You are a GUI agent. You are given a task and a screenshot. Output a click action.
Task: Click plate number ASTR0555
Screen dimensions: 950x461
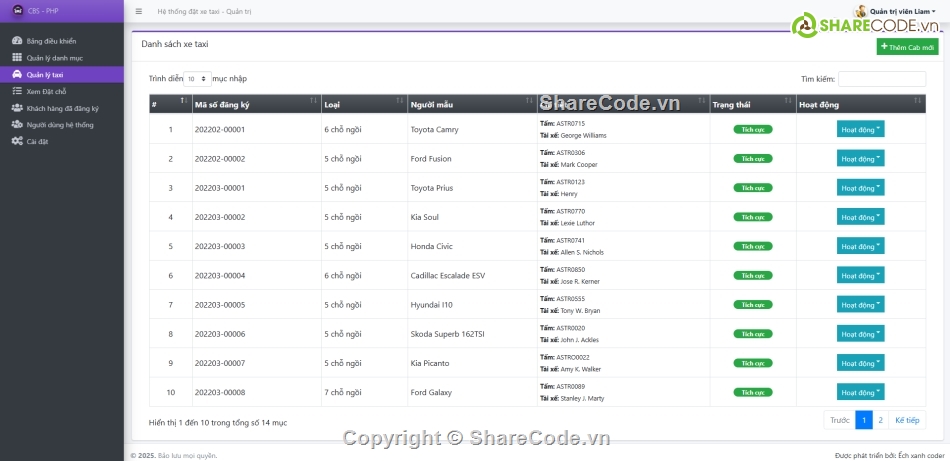[x=570, y=299]
